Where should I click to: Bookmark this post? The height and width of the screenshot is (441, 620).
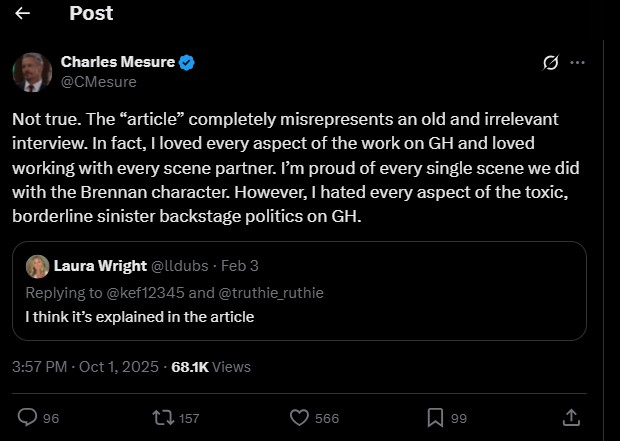click(x=435, y=417)
